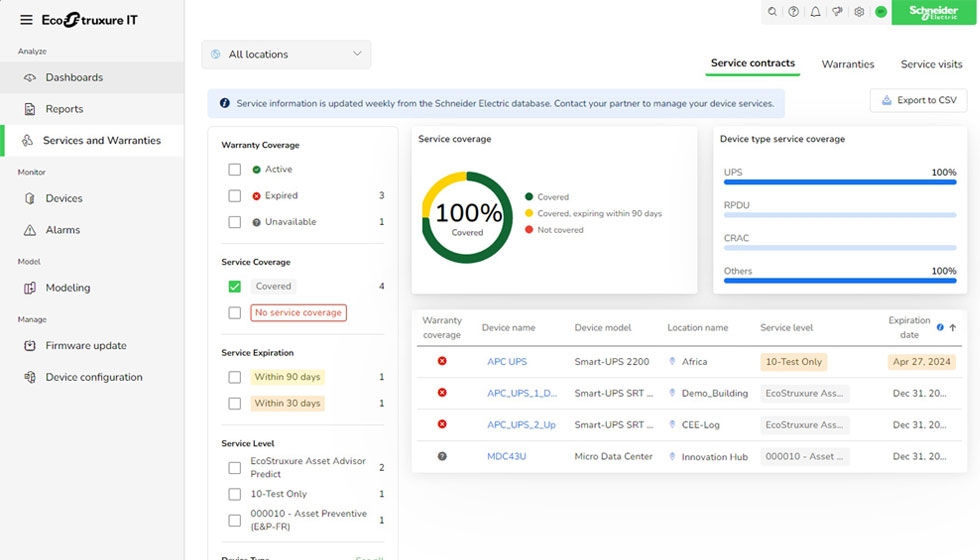Click the UPS service coverage progress bar

point(840,182)
